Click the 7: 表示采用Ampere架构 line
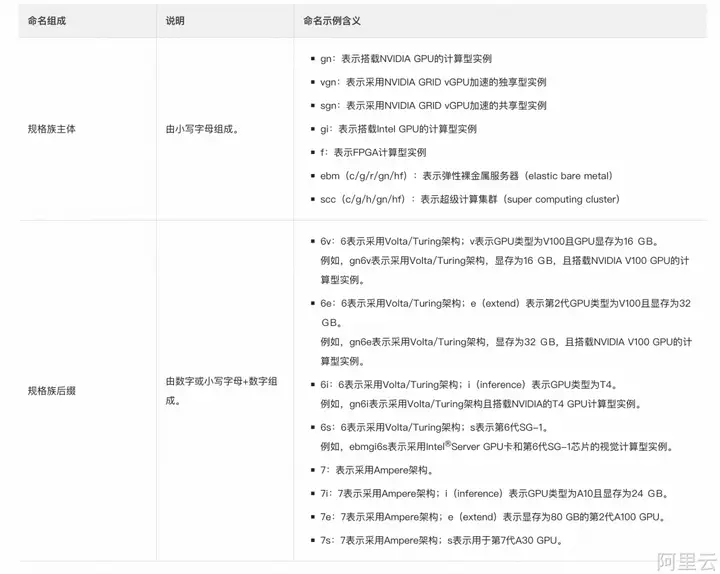This screenshot has width=720, height=574. coord(377,470)
